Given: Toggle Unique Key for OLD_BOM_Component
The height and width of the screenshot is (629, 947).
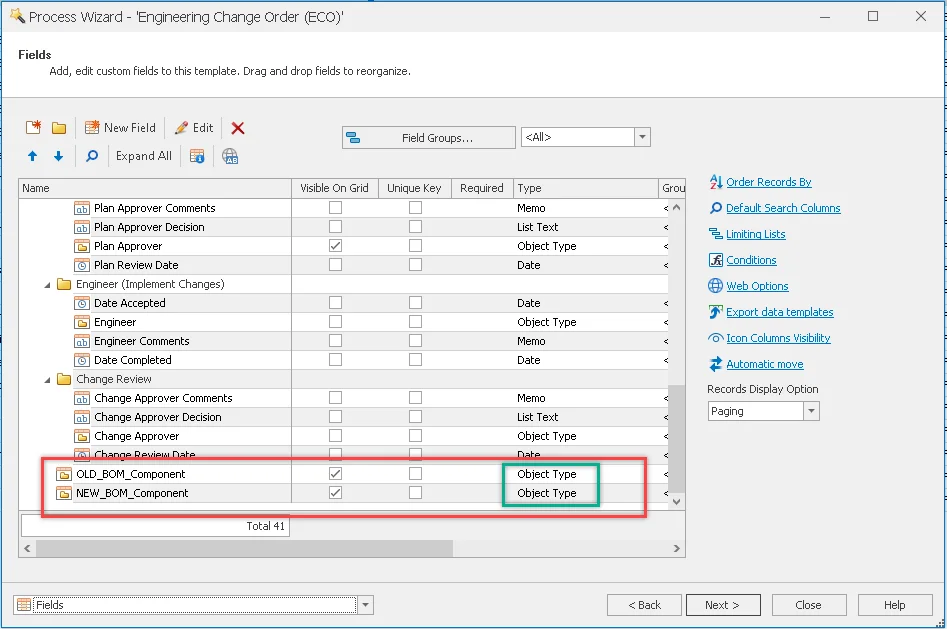Looking at the screenshot, I should tap(415, 474).
